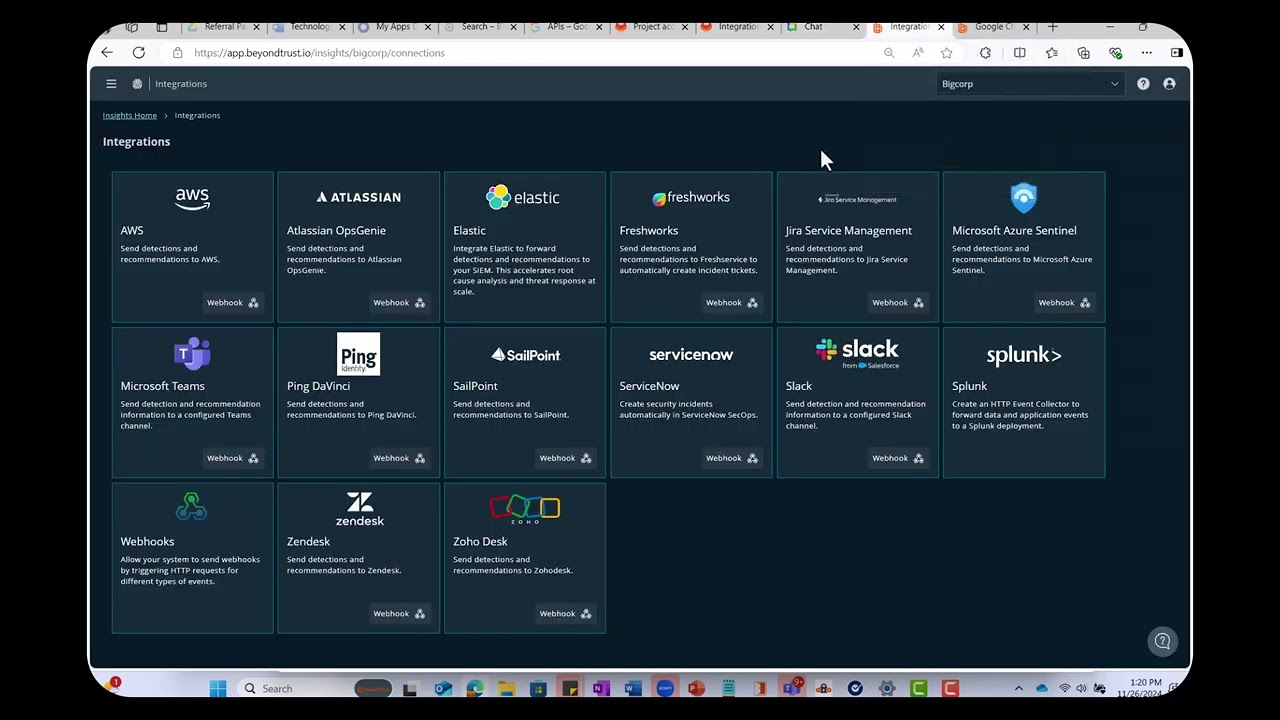Bookmark page with the star icon

[946, 53]
